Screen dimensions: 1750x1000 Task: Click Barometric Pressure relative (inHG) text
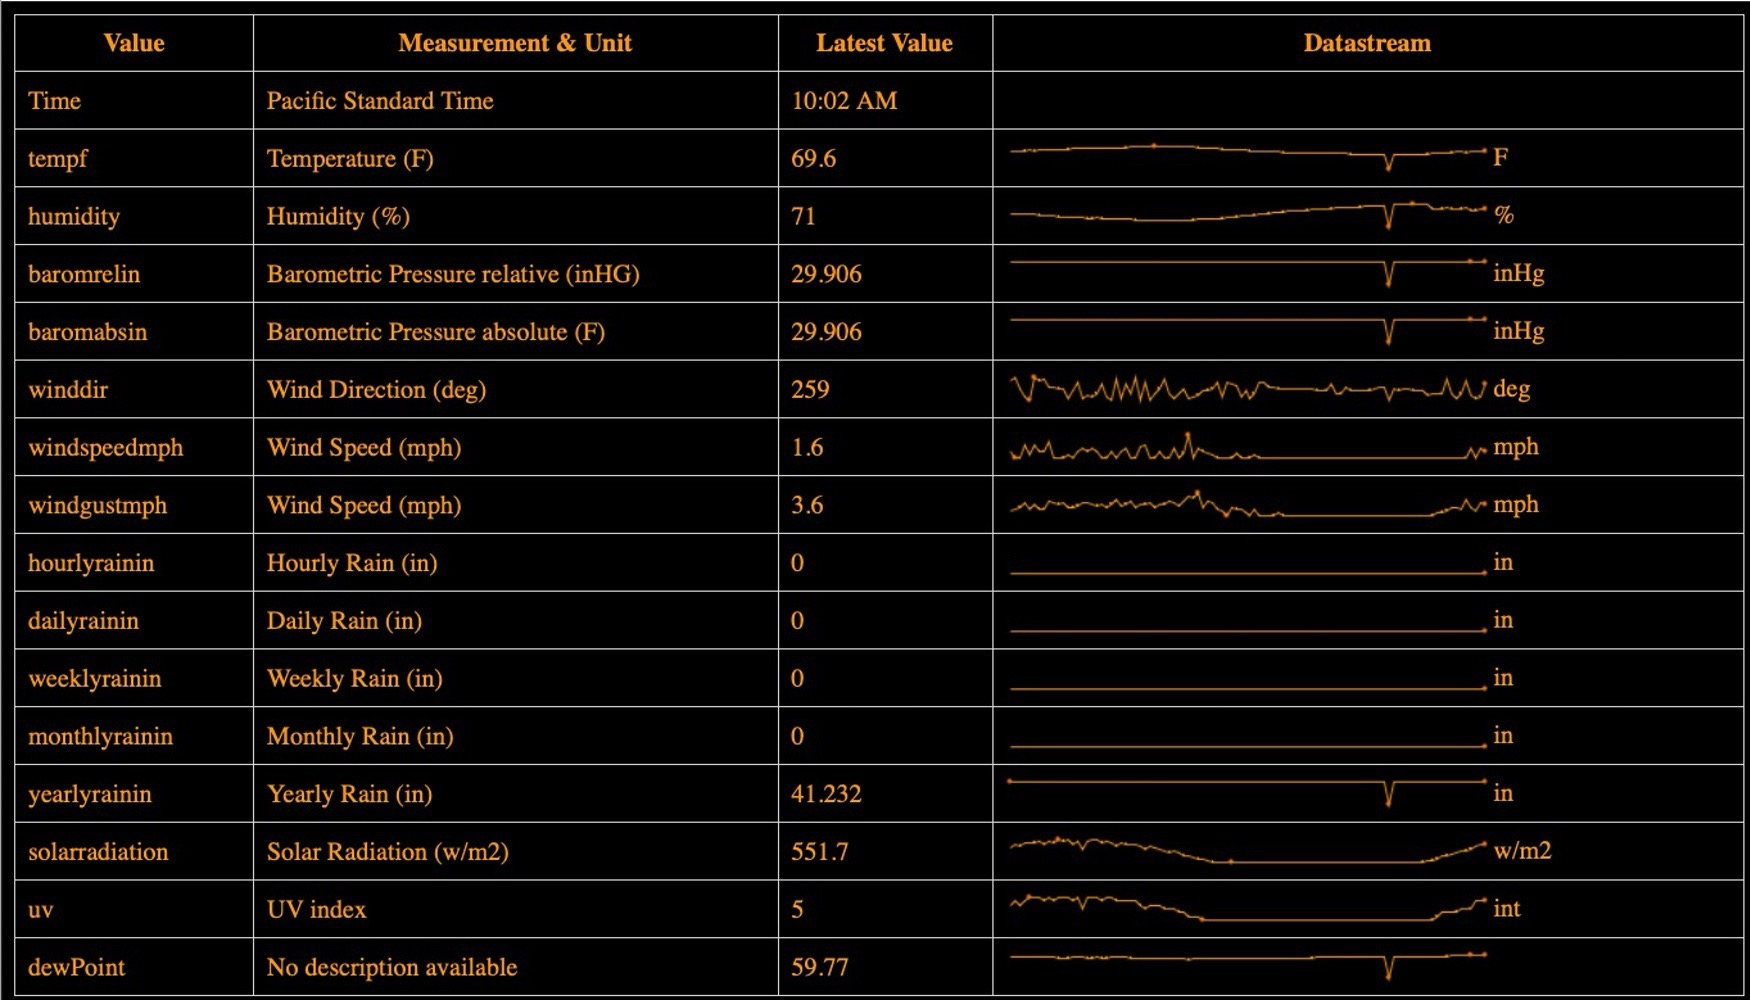coord(453,275)
